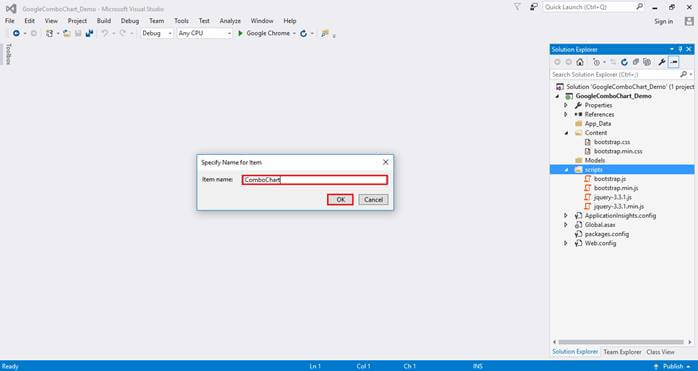Open the Debug configuration dropdown
This screenshot has height=371, width=698.
pos(157,33)
